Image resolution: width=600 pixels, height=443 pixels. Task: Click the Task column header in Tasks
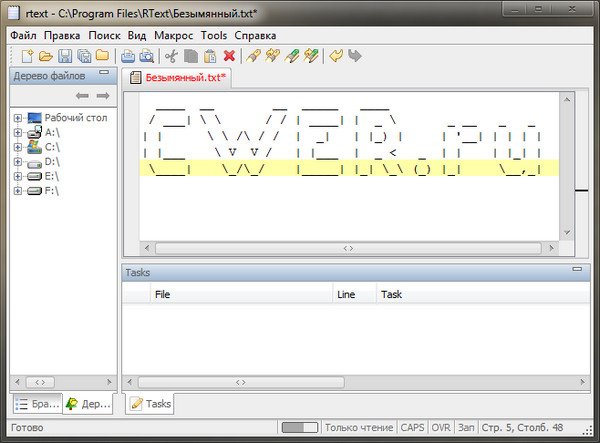point(483,294)
